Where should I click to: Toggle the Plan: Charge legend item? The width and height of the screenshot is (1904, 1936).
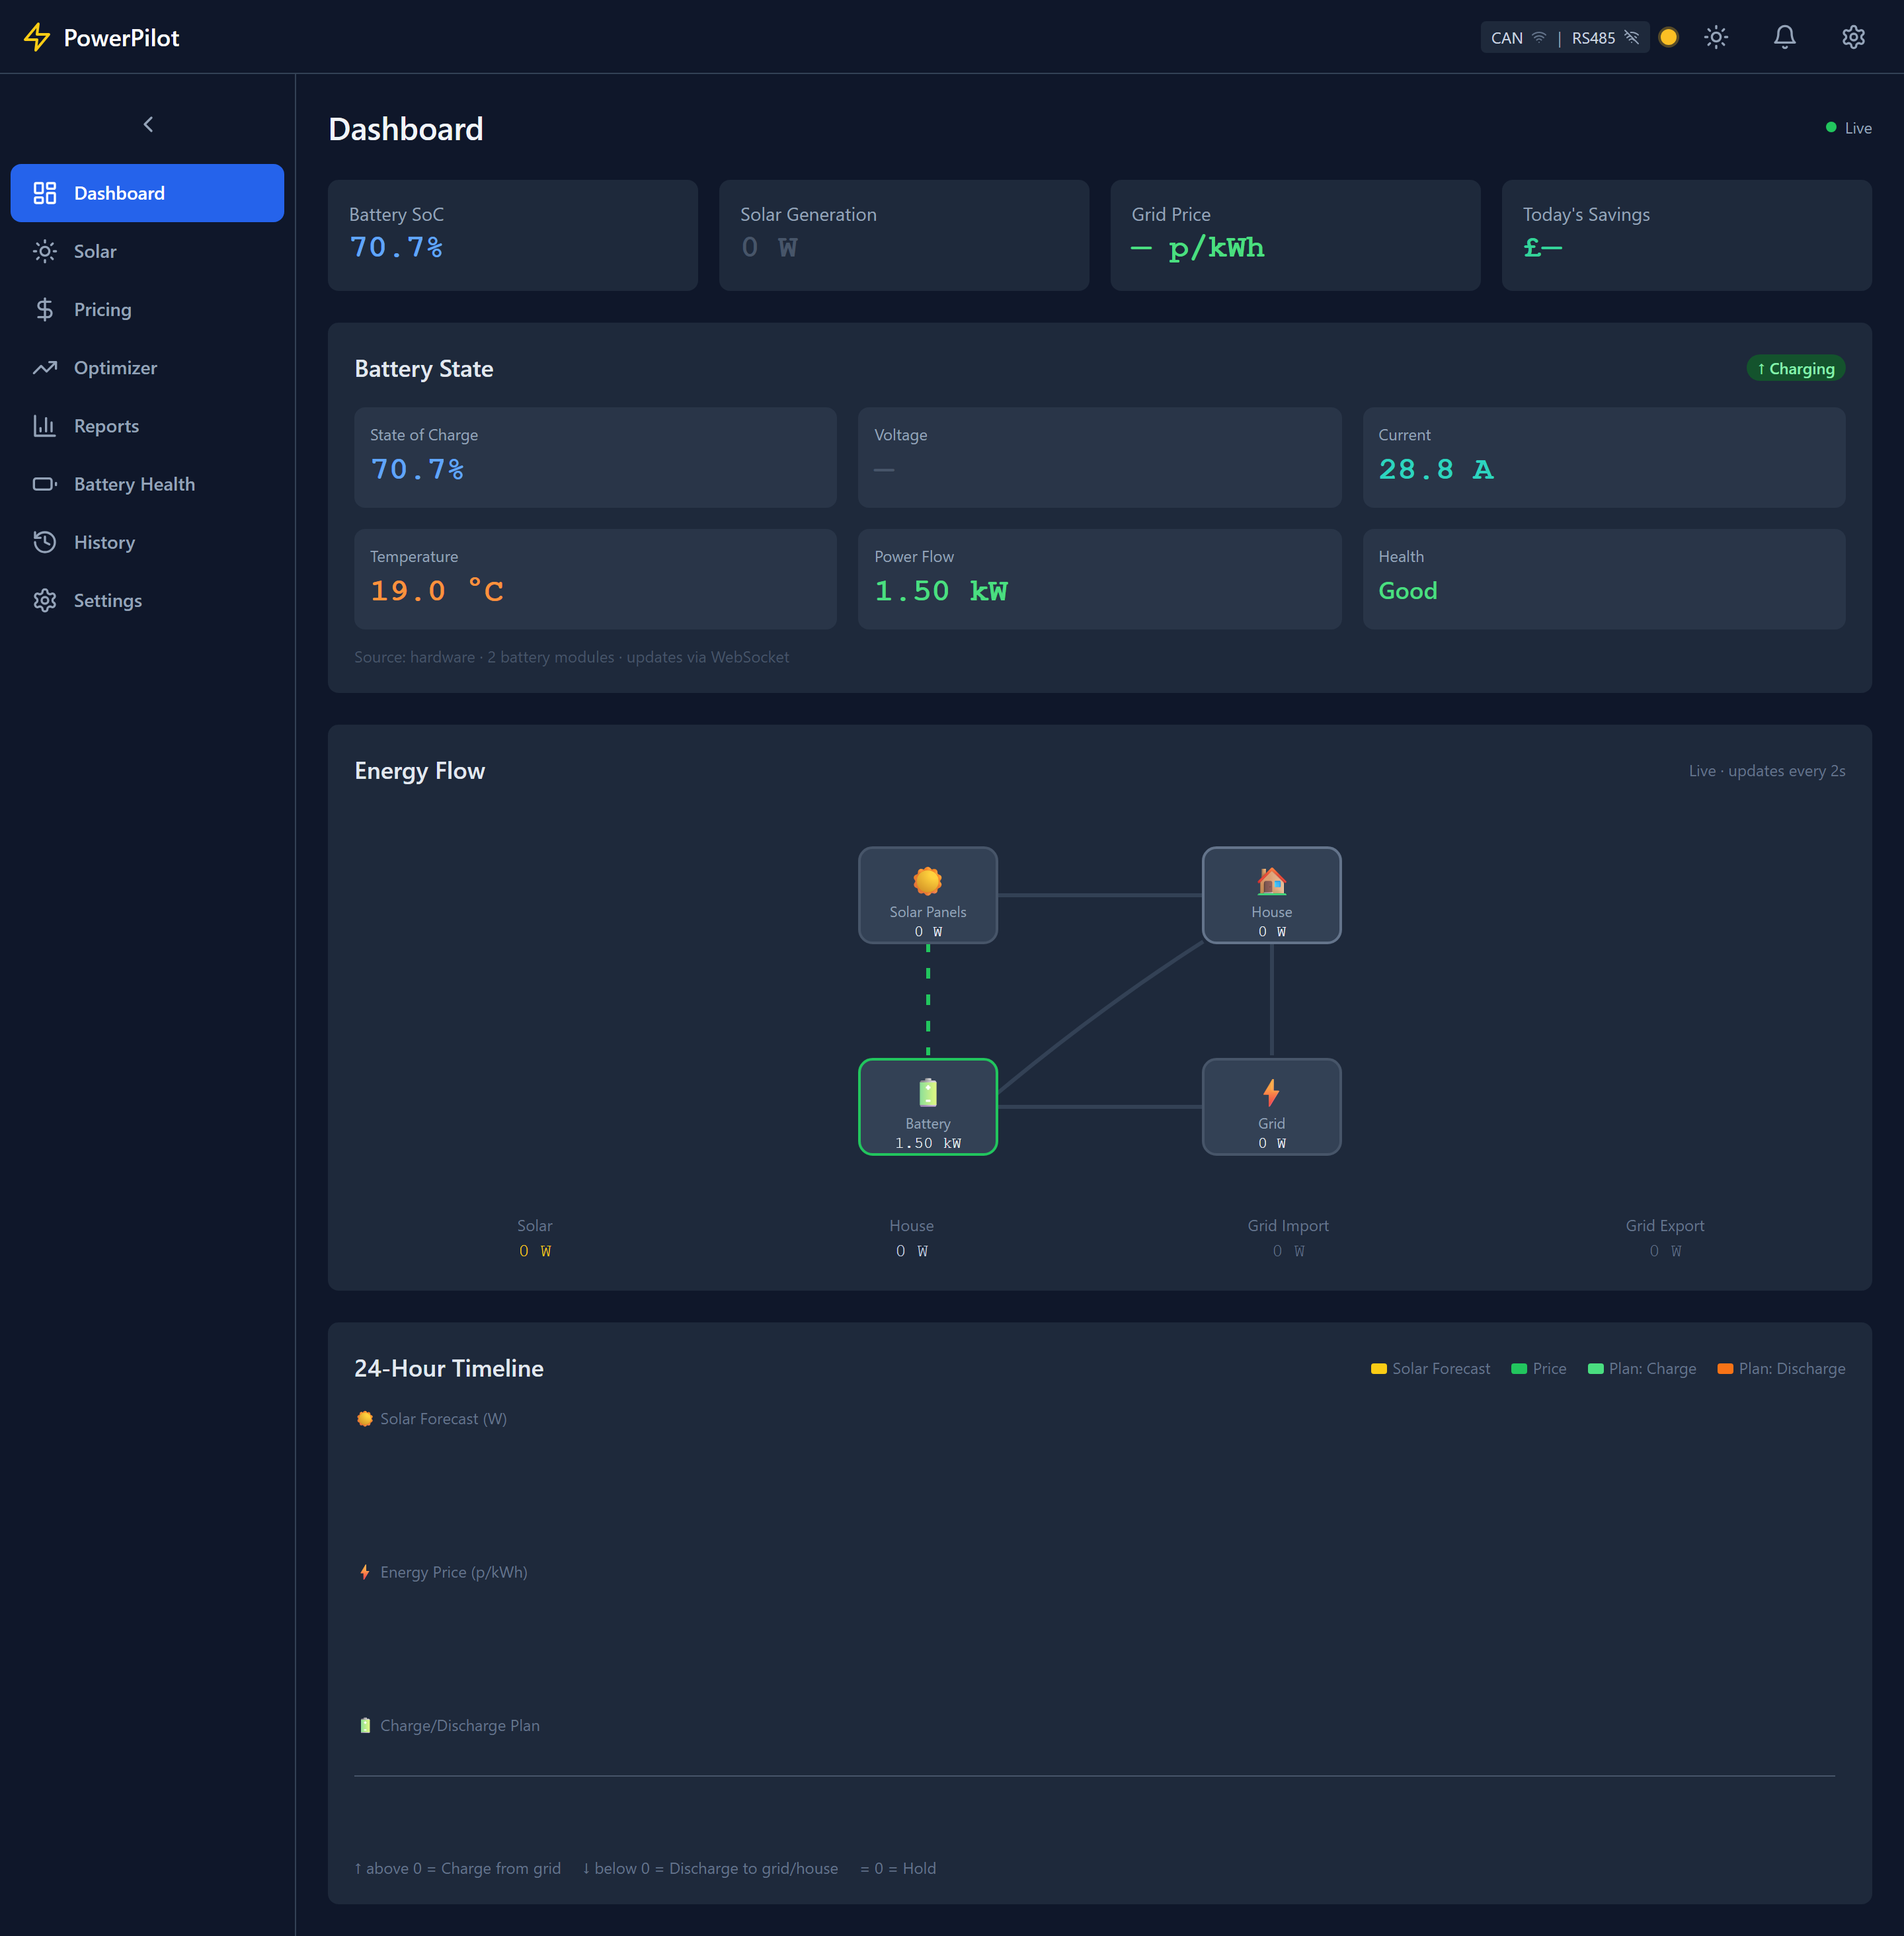(1642, 1368)
